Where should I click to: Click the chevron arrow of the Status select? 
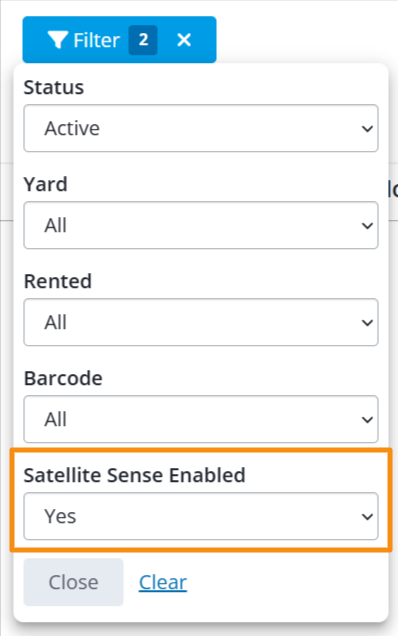[367, 129]
